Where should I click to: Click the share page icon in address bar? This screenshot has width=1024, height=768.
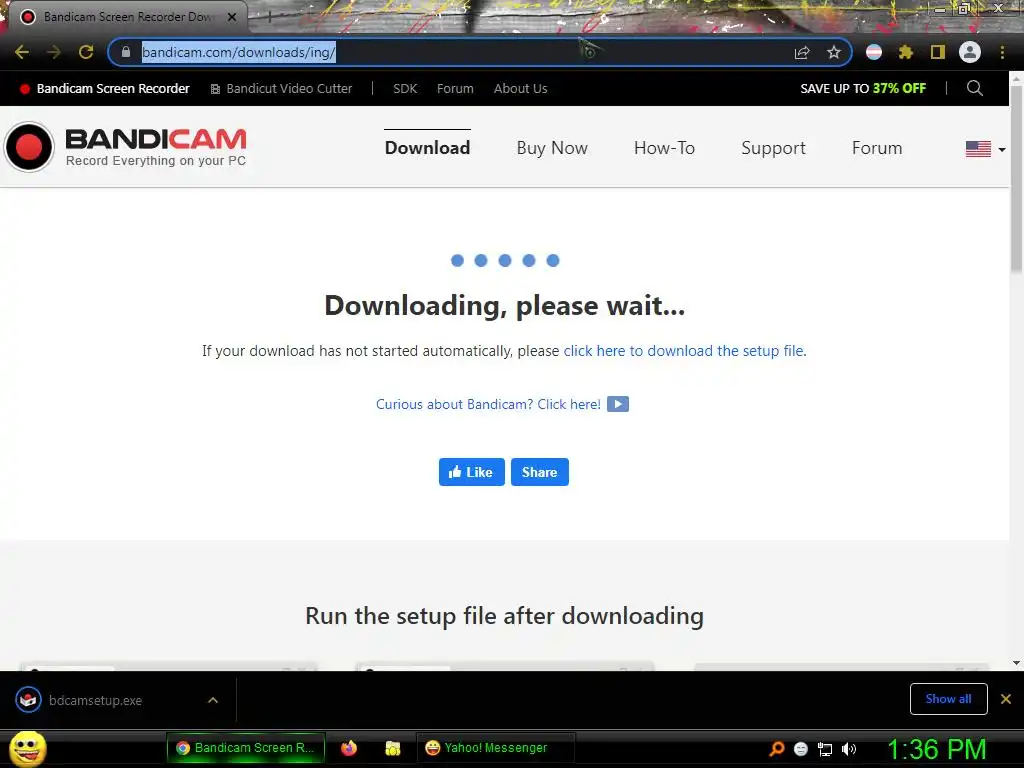(802, 52)
